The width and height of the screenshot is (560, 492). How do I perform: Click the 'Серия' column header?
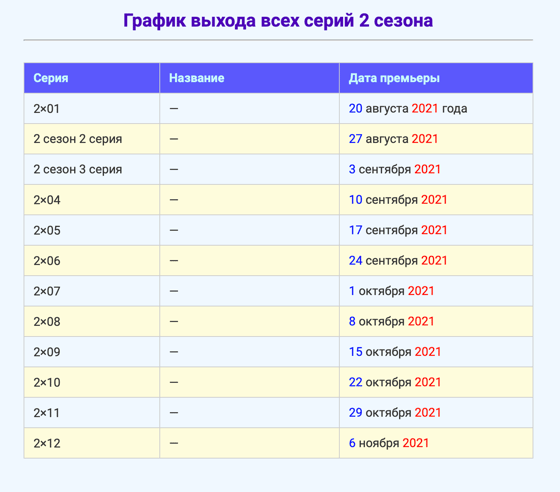[x=92, y=78]
